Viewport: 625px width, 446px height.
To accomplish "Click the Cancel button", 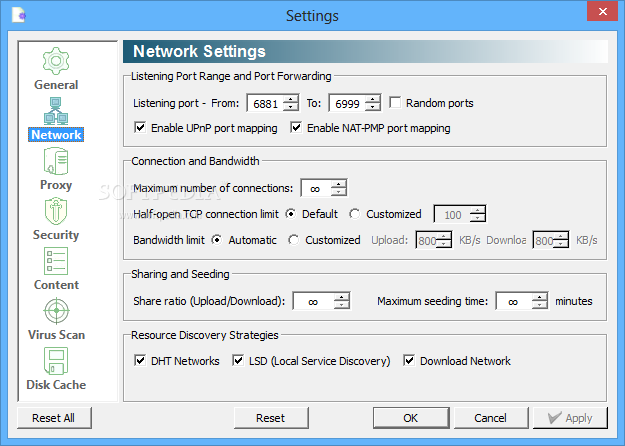I will (x=491, y=418).
